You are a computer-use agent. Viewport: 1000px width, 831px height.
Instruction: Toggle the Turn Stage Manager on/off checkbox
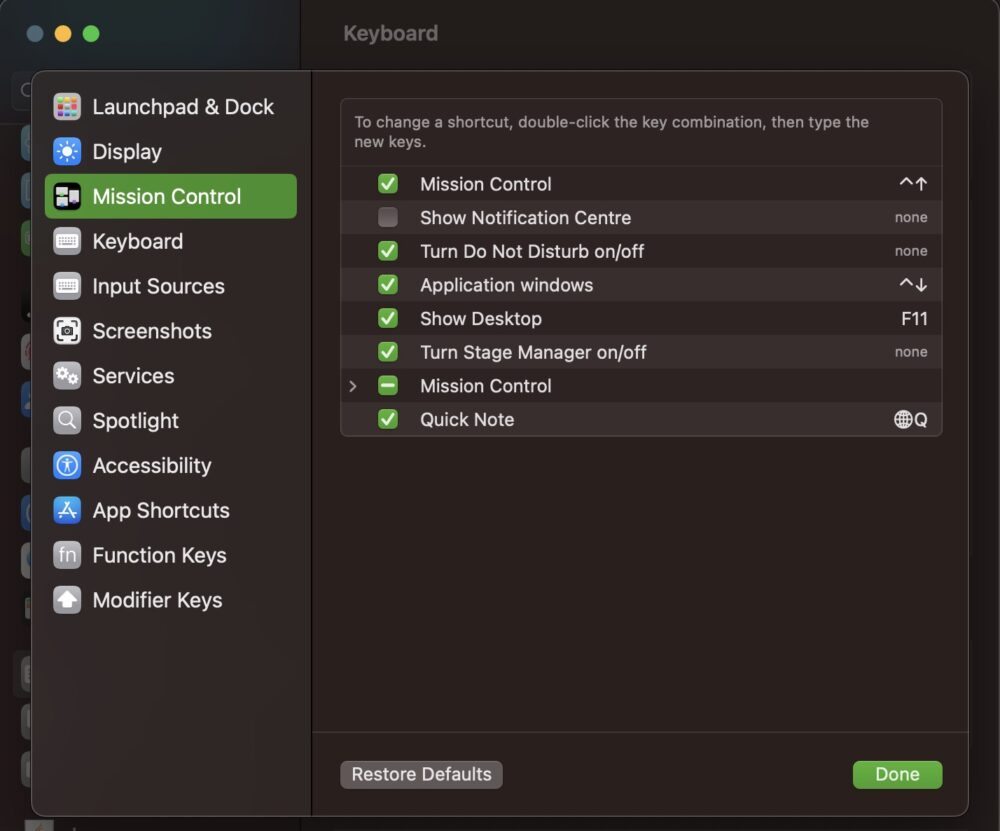388,352
